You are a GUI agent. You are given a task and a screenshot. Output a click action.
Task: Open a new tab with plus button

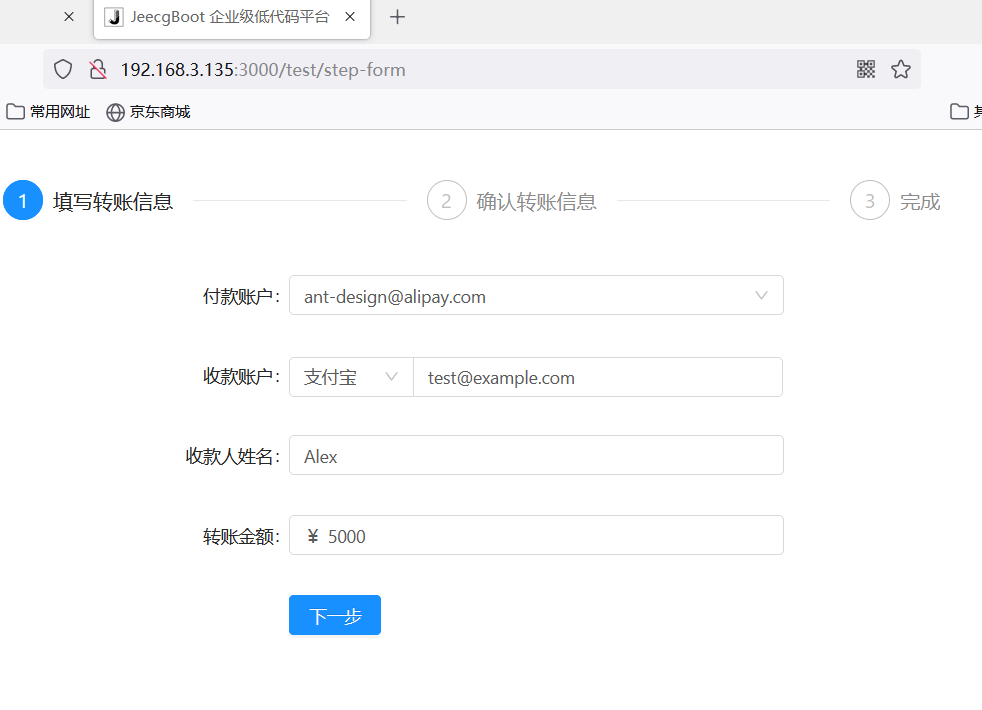397,17
